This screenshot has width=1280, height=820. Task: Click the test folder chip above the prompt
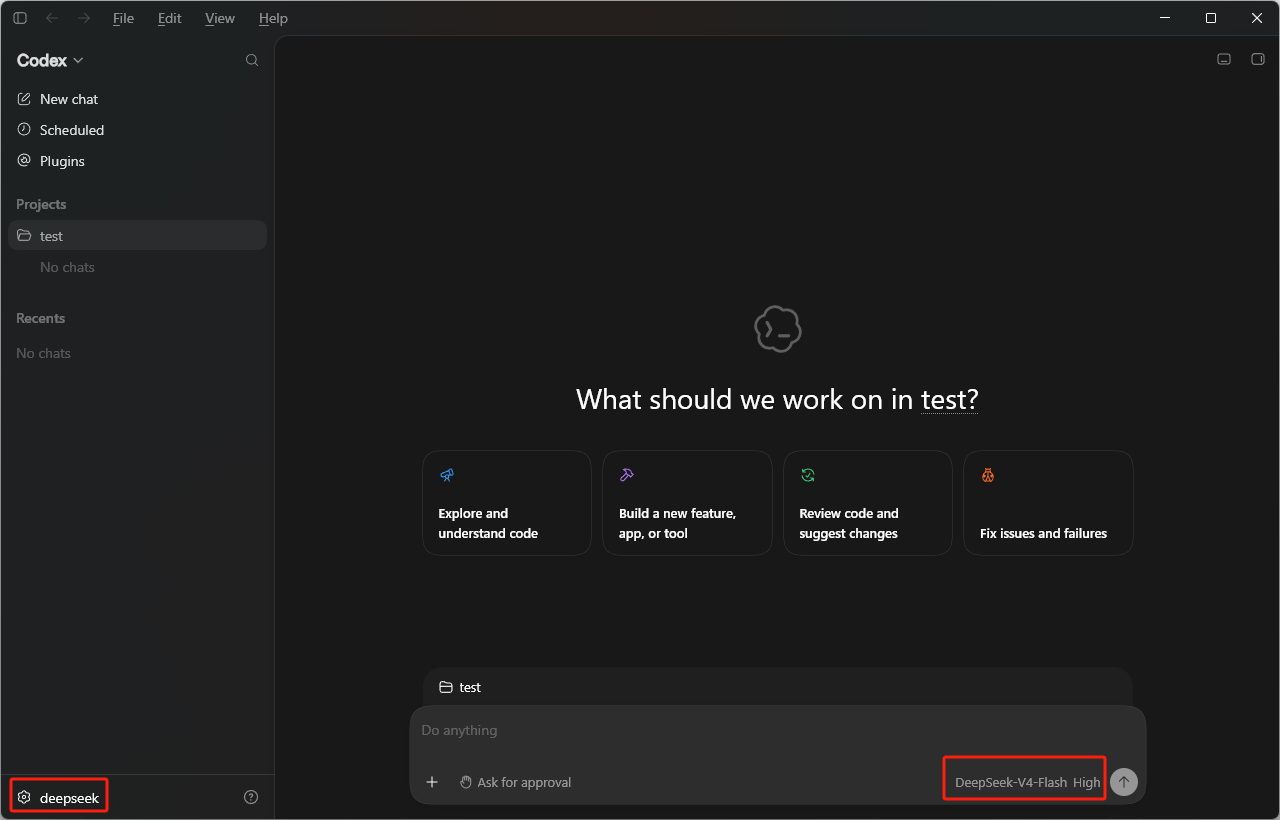(461, 687)
